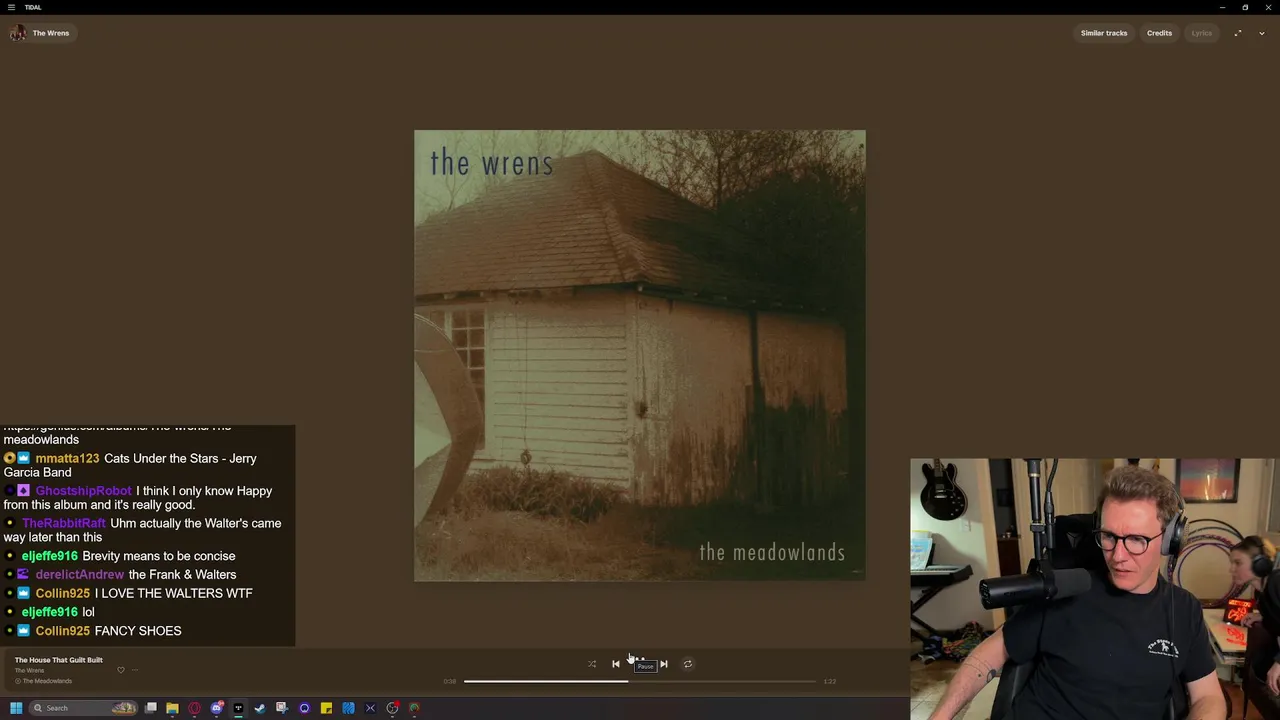The image size is (1280, 720).
Task: Open the Credits tab
Action: click(1159, 33)
